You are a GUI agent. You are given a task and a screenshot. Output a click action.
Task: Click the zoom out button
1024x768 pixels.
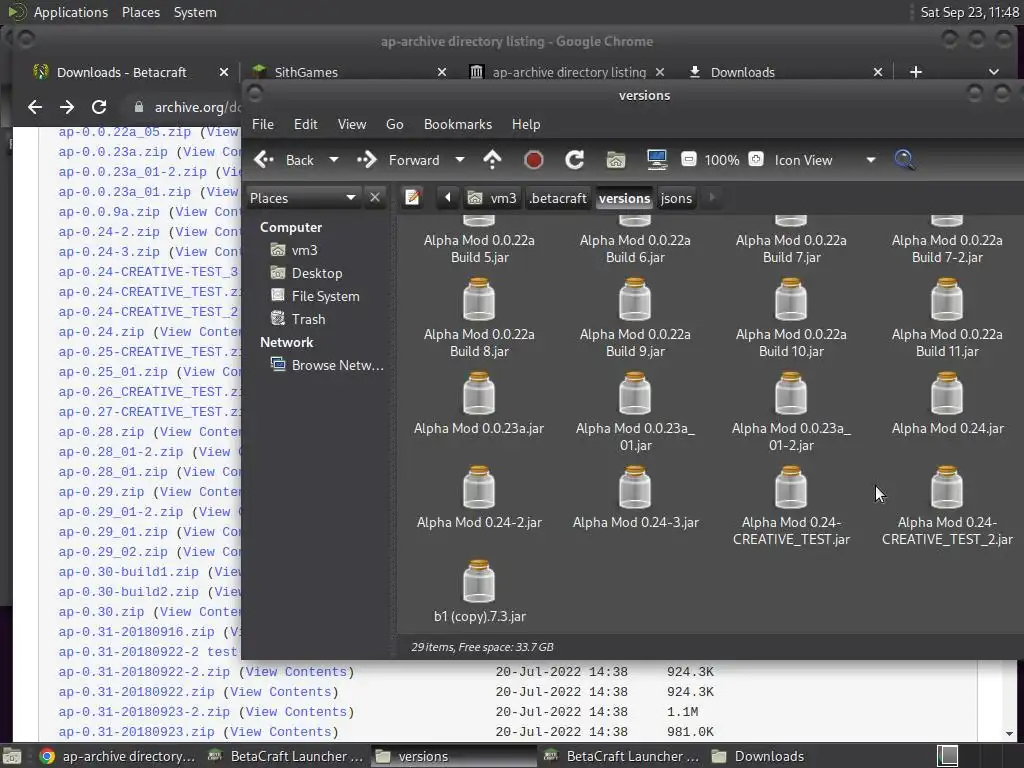[x=688, y=159]
